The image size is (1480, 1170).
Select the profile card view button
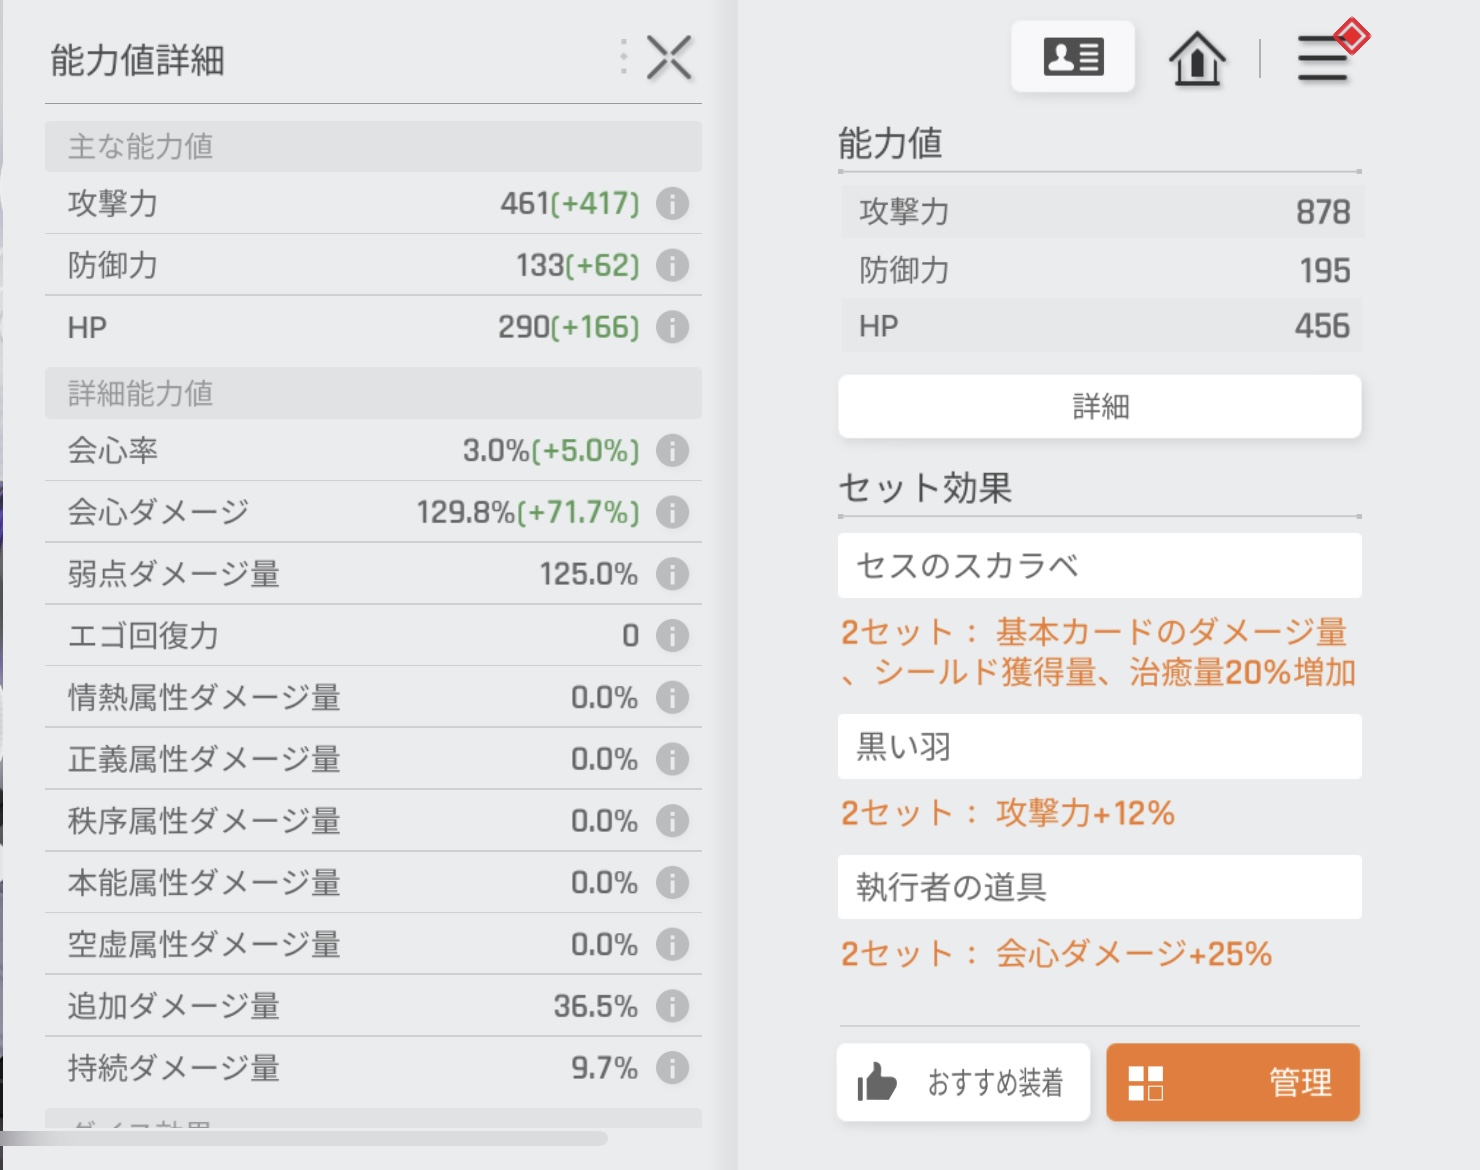(1073, 57)
